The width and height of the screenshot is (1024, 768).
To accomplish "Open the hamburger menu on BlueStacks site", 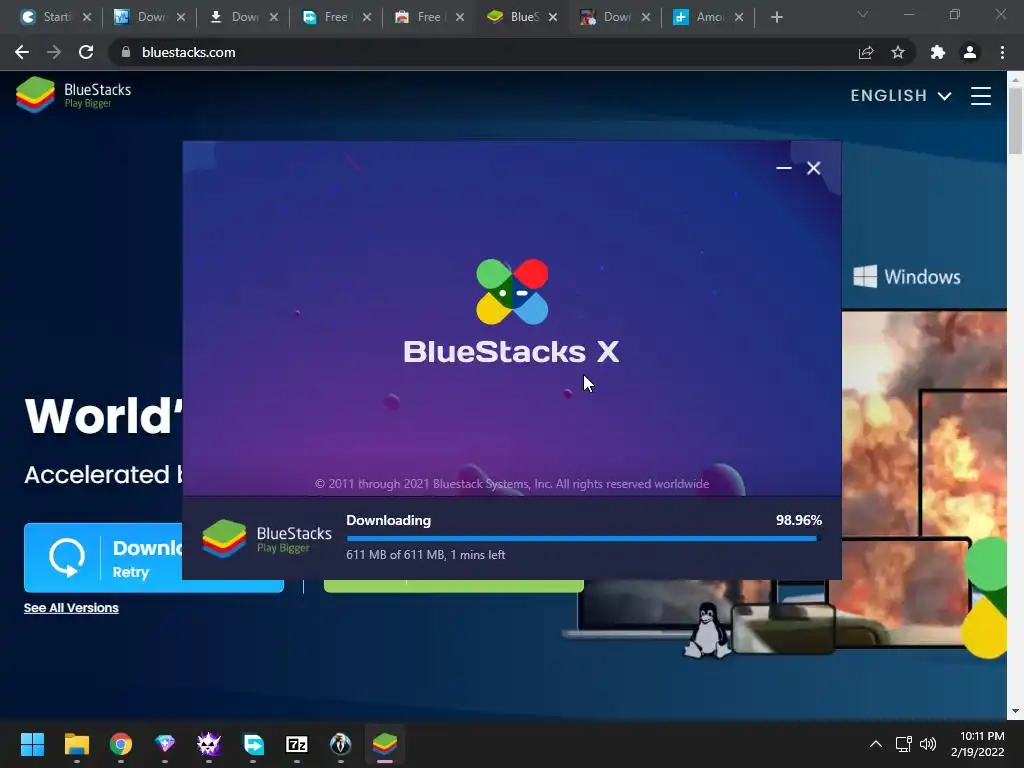I will click(980, 96).
